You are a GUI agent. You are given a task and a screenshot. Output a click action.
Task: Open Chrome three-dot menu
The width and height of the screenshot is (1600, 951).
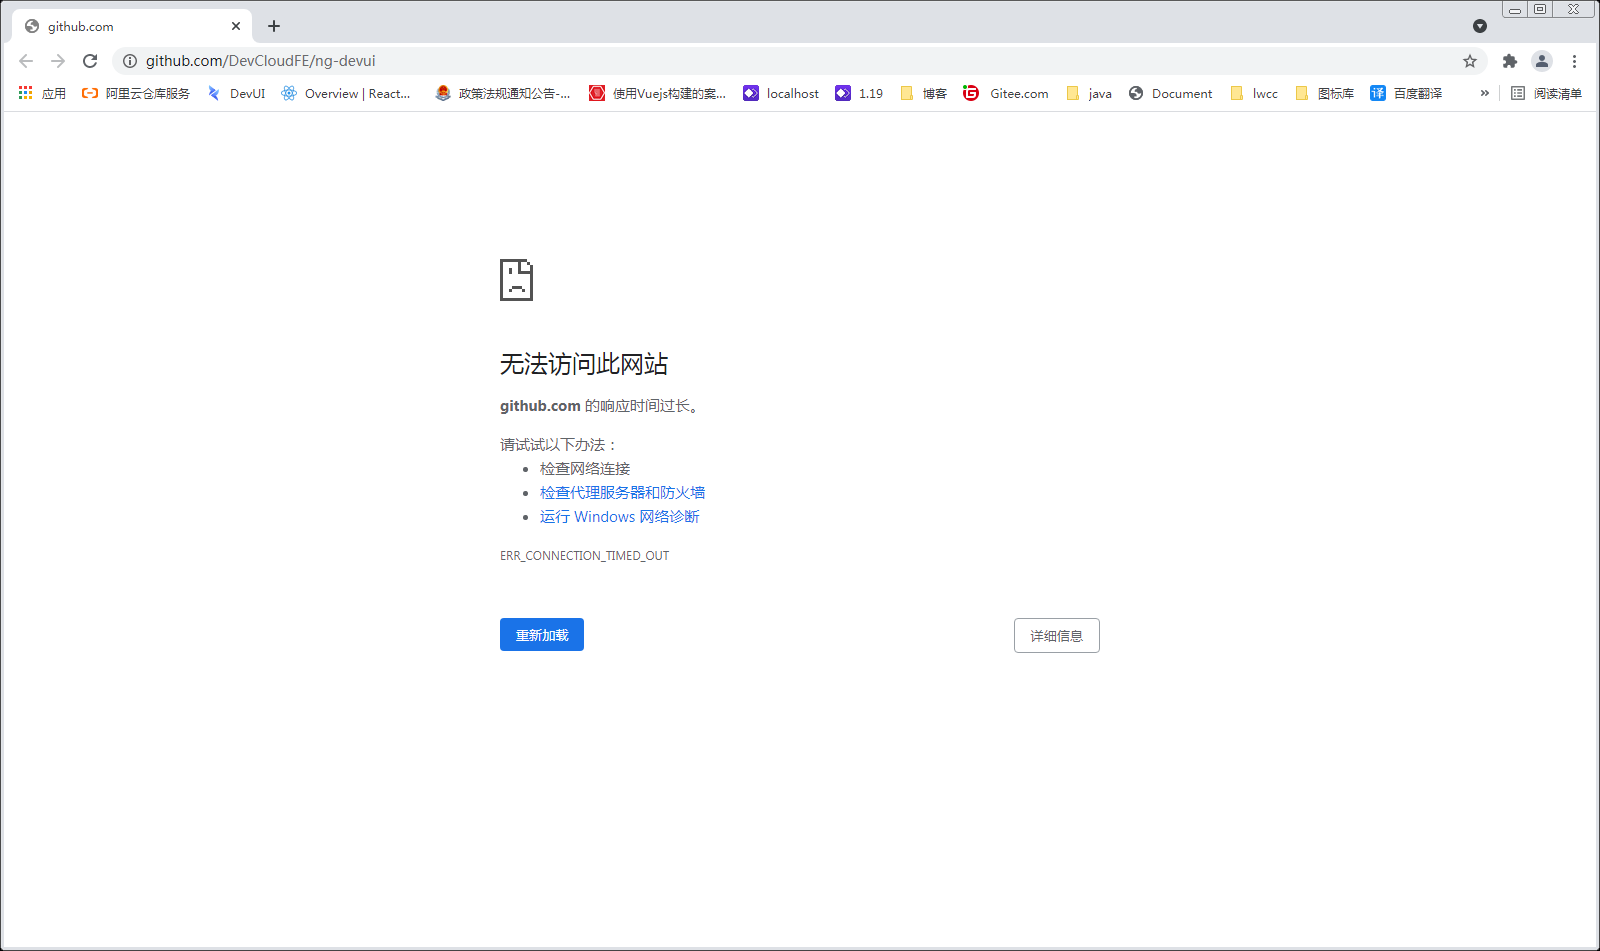[1574, 61]
